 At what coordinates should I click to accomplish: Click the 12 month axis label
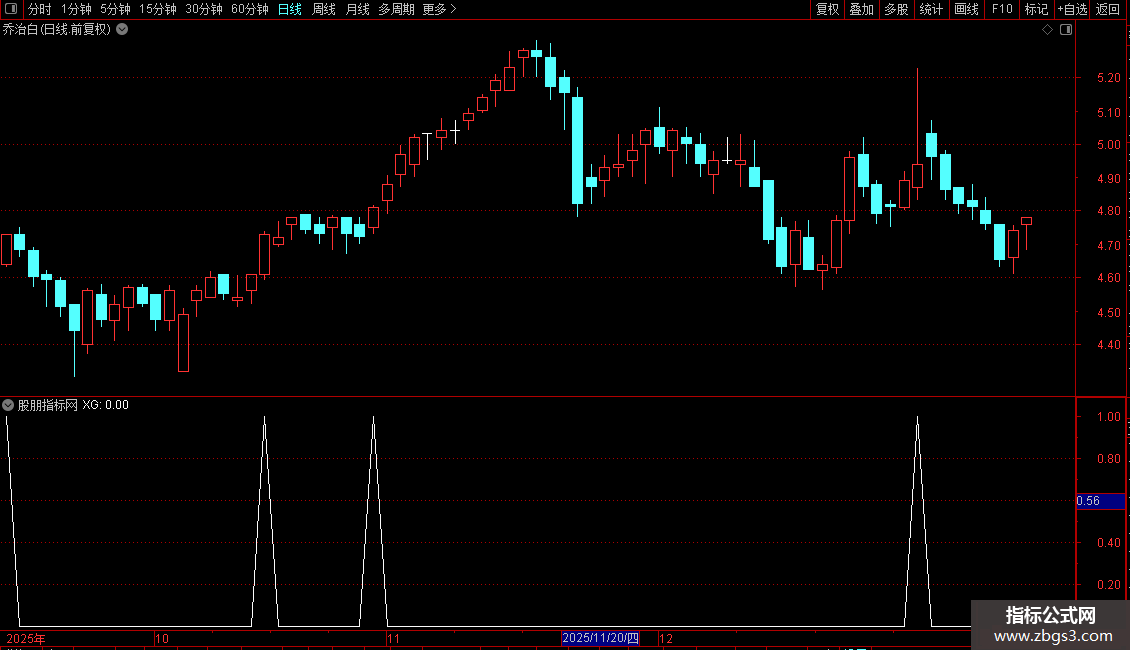[666, 638]
